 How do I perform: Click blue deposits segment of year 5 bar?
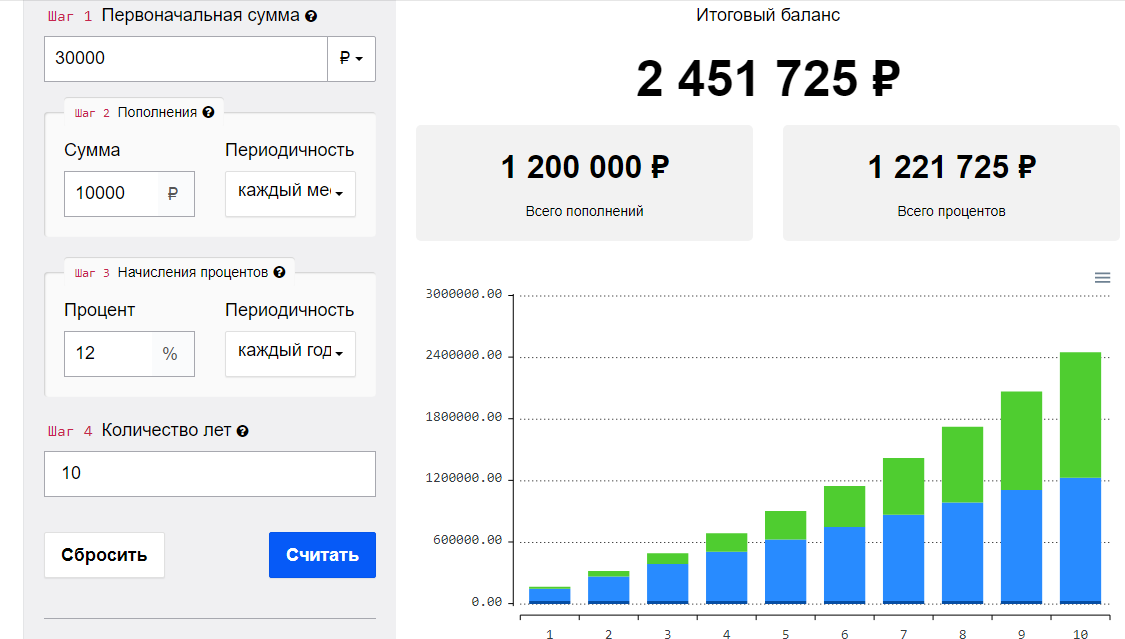click(786, 570)
